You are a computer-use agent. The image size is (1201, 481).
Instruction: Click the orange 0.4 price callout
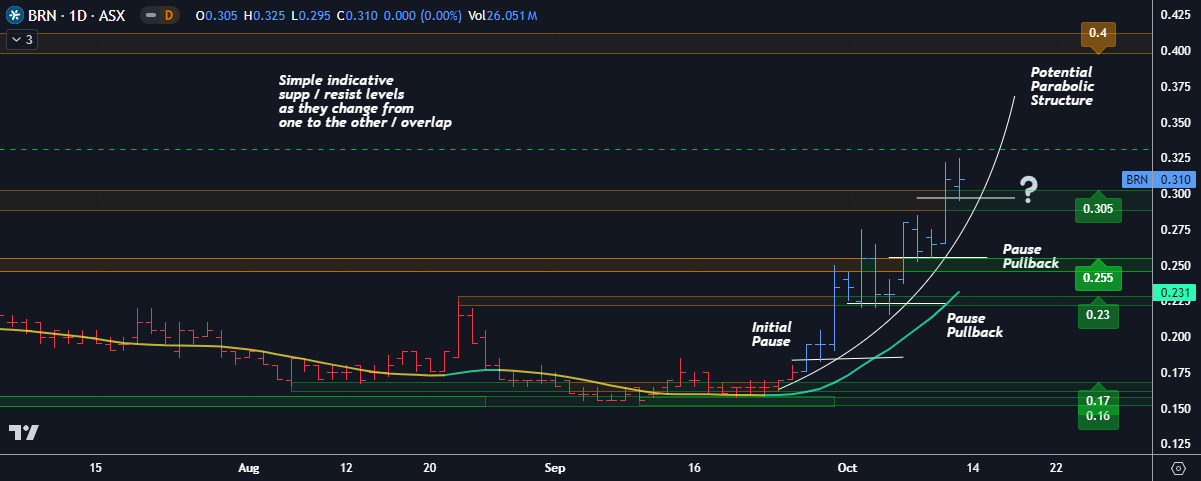[1098, 34]
